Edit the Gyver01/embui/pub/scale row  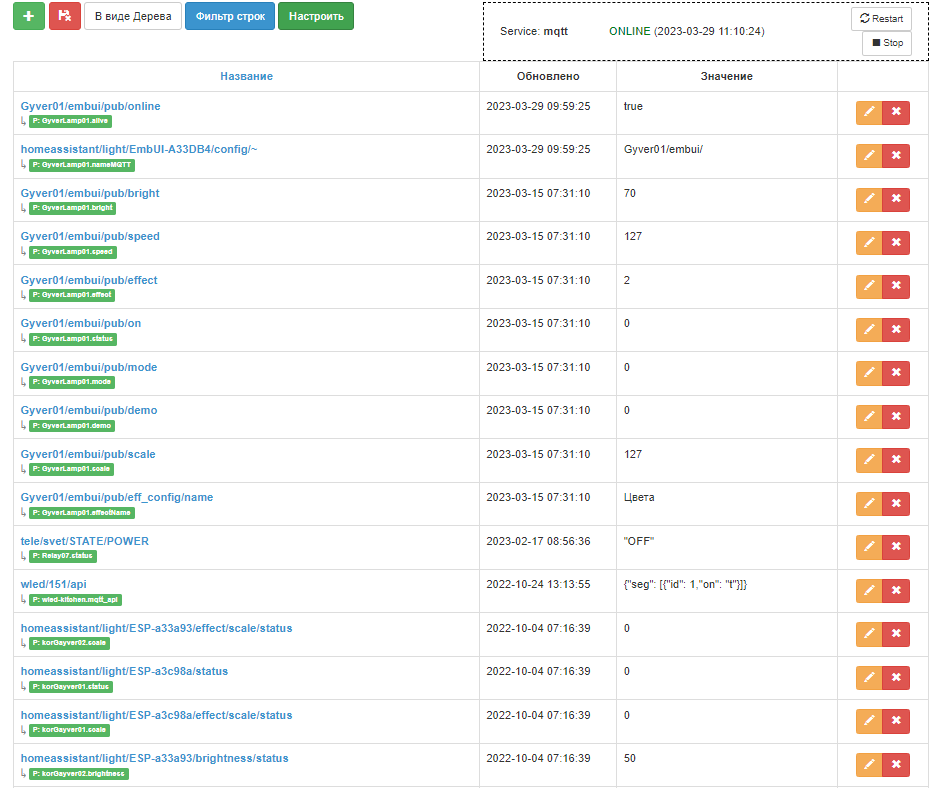[x=869, y=460]
